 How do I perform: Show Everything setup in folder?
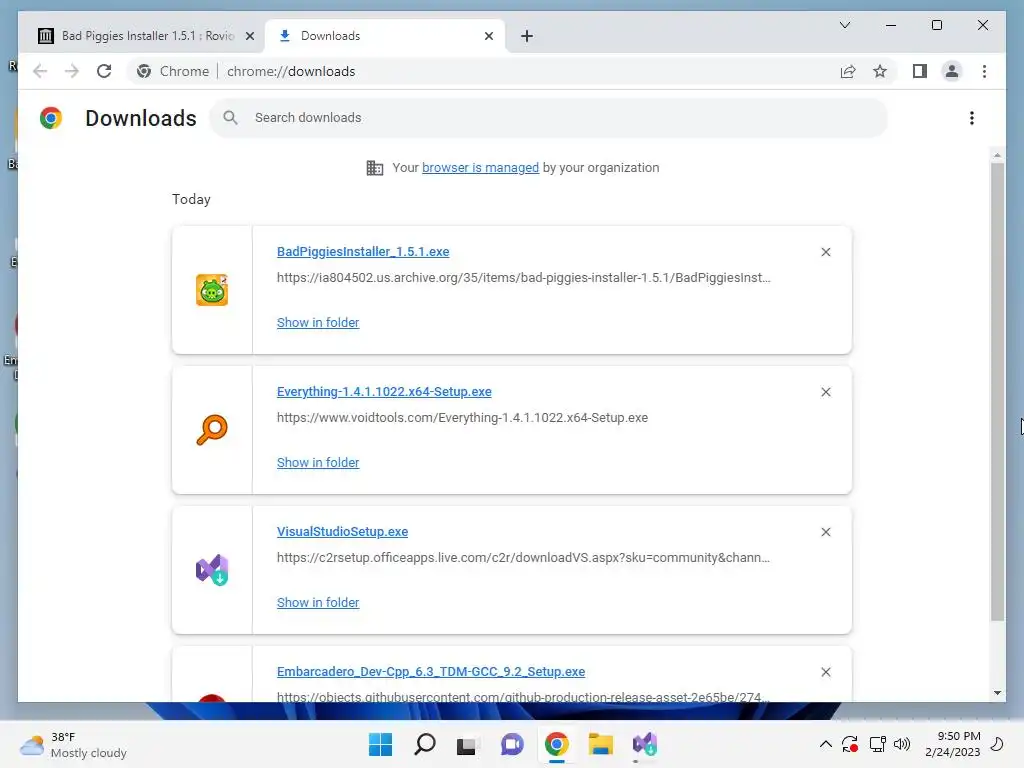pos(318,462)
